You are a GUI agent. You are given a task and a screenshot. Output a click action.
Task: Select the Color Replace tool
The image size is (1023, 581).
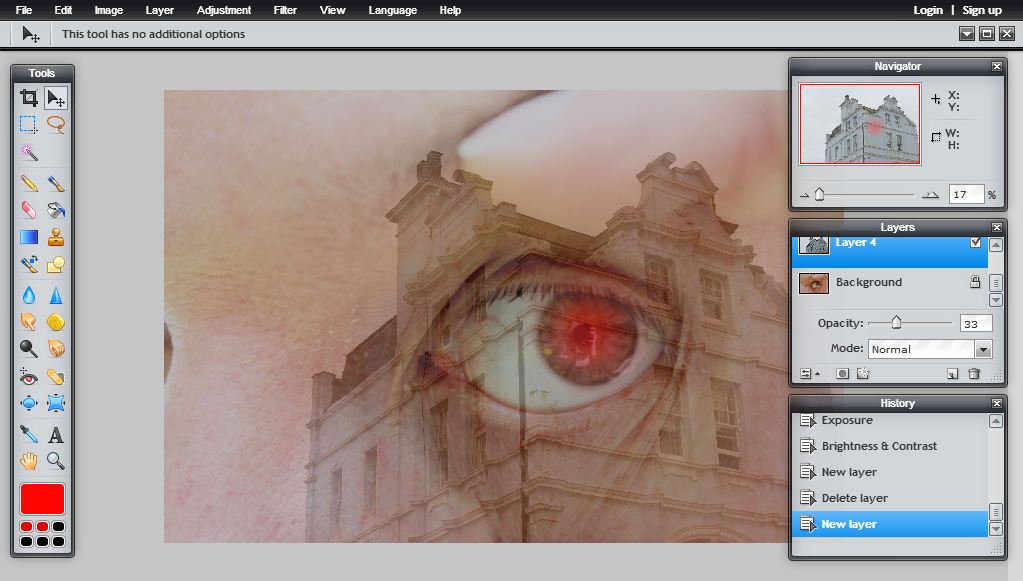[x=29, y=264]
